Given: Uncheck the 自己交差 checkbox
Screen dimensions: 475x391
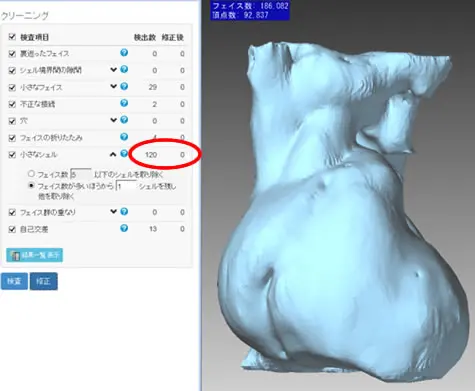Looking at the screenshot, I should click(12, 229).
